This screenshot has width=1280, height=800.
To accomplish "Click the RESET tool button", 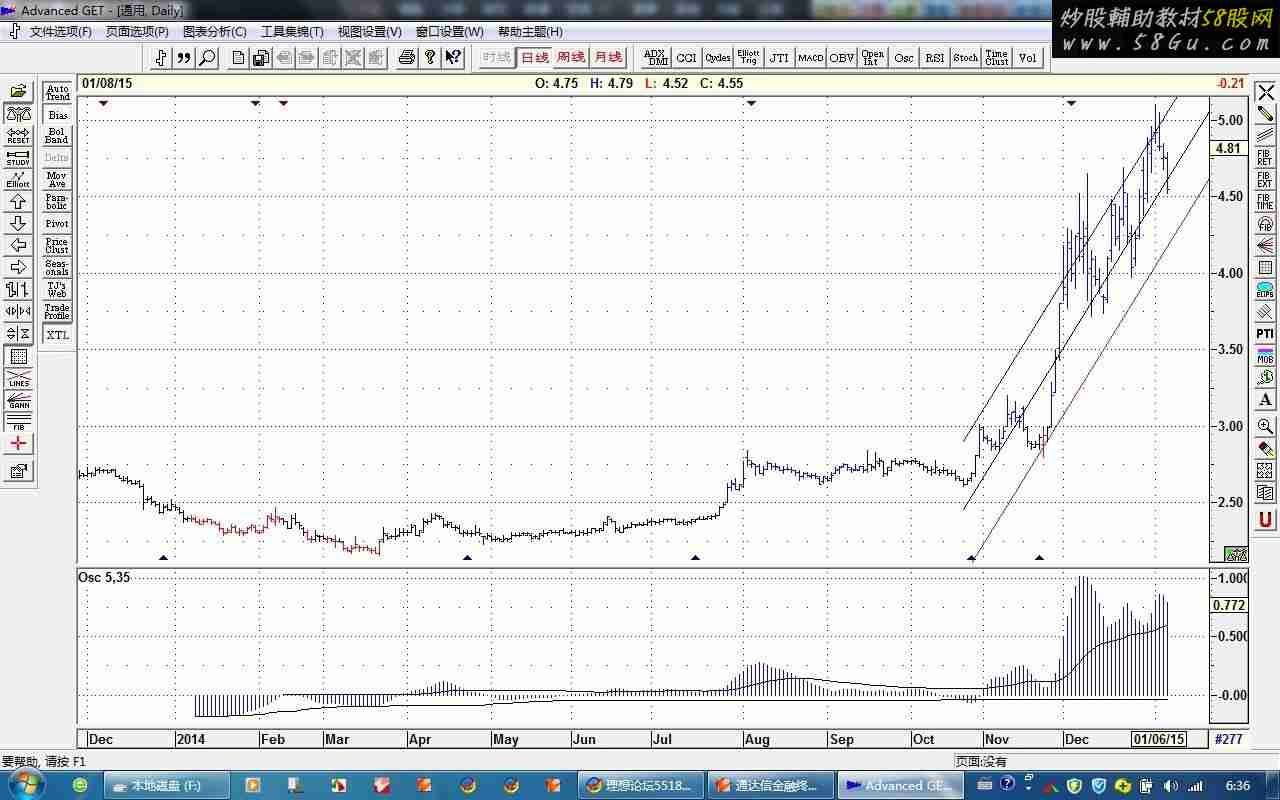I will (18, 136).
